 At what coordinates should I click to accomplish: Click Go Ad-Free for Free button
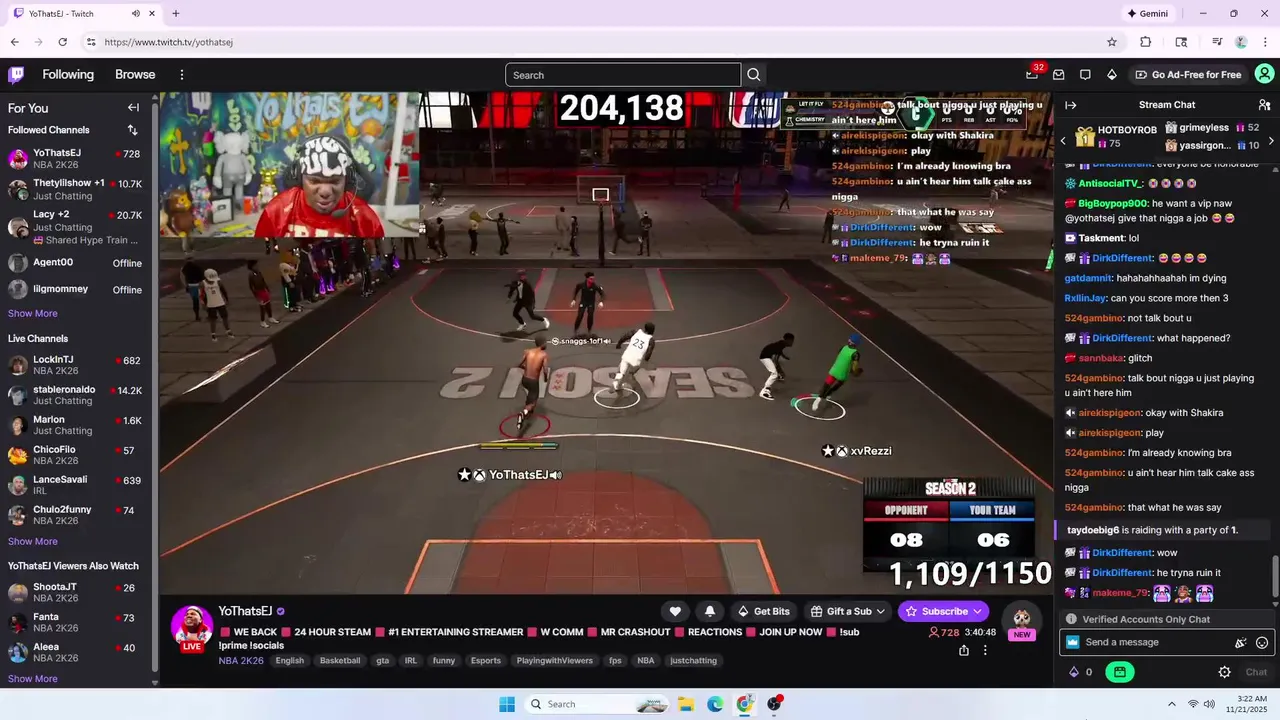(1188, 75)
